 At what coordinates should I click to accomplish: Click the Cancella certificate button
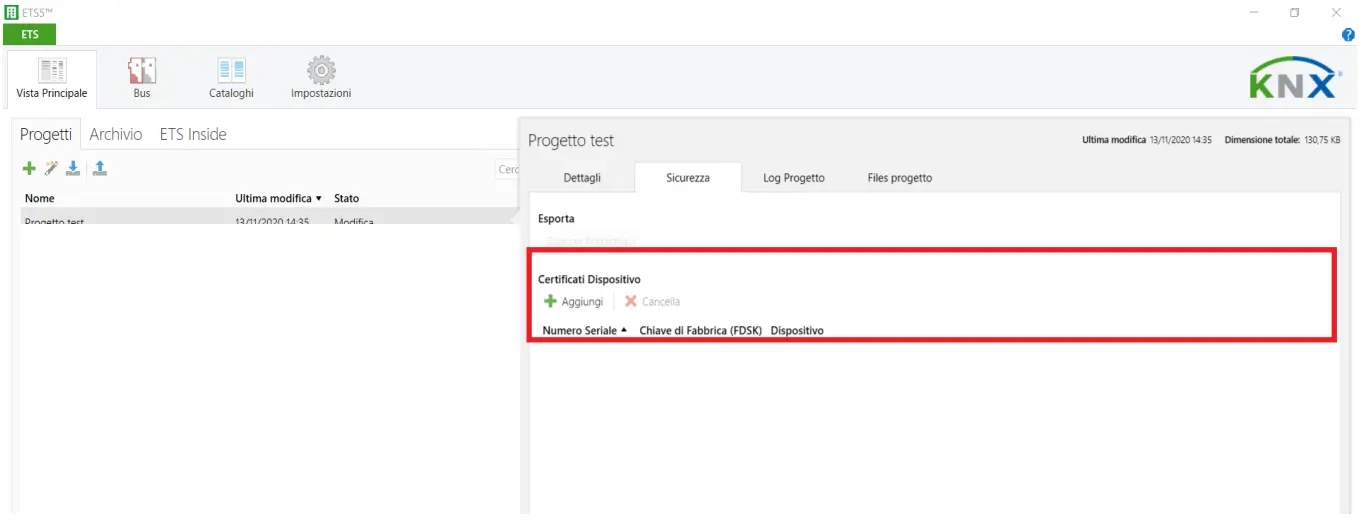coord(652,301)
